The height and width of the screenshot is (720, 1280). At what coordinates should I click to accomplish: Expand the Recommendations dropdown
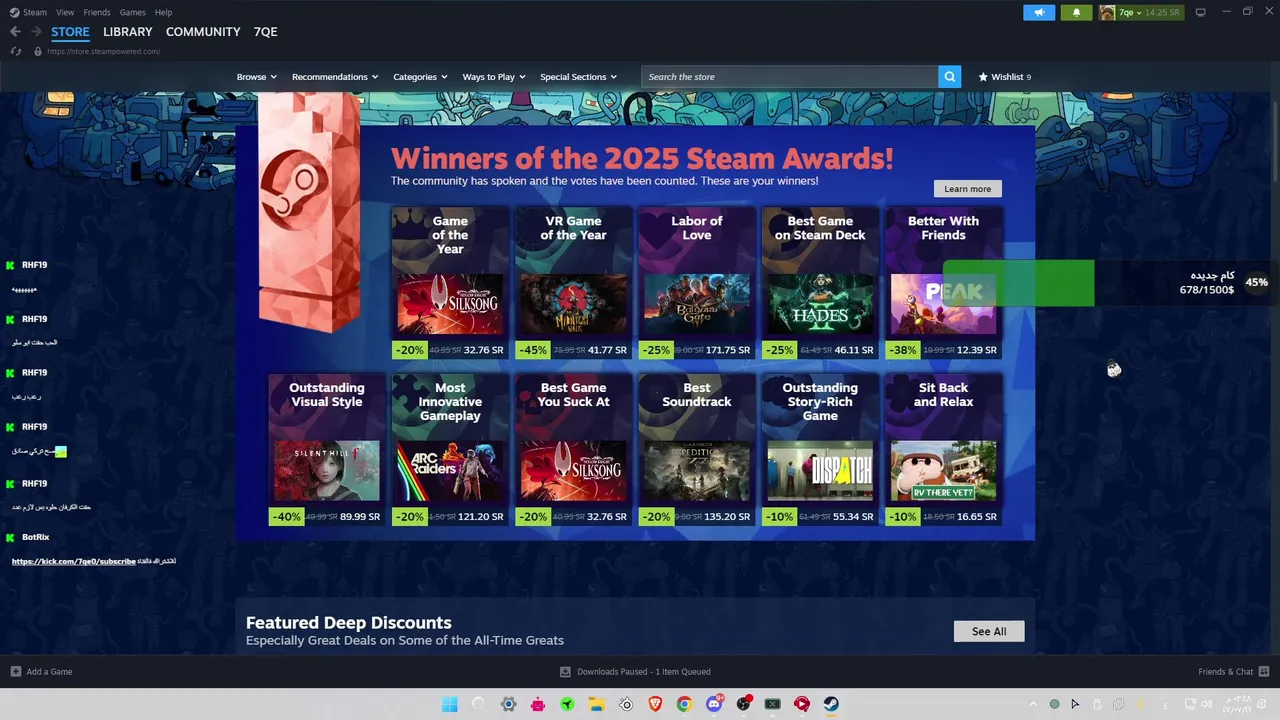pos(335,77)
